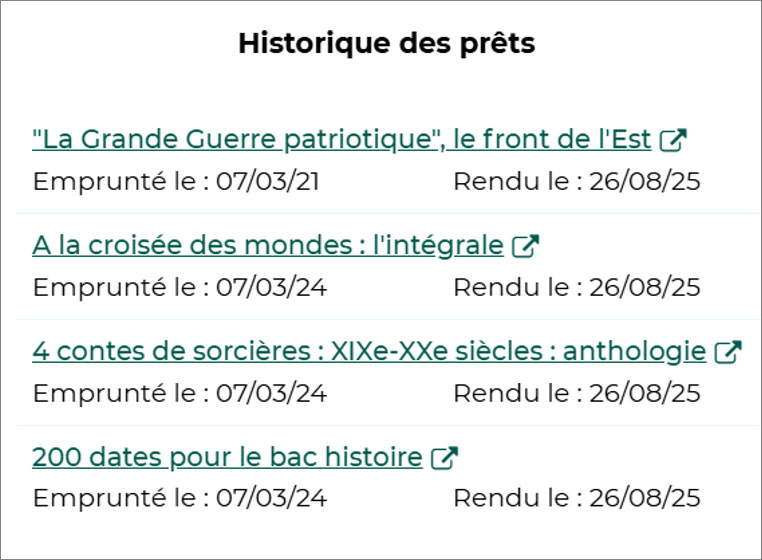Open "A la croisée des mondes : l'intégrale"
The image size is (762, 560).
pyautogui.click(x=268, y=245)
